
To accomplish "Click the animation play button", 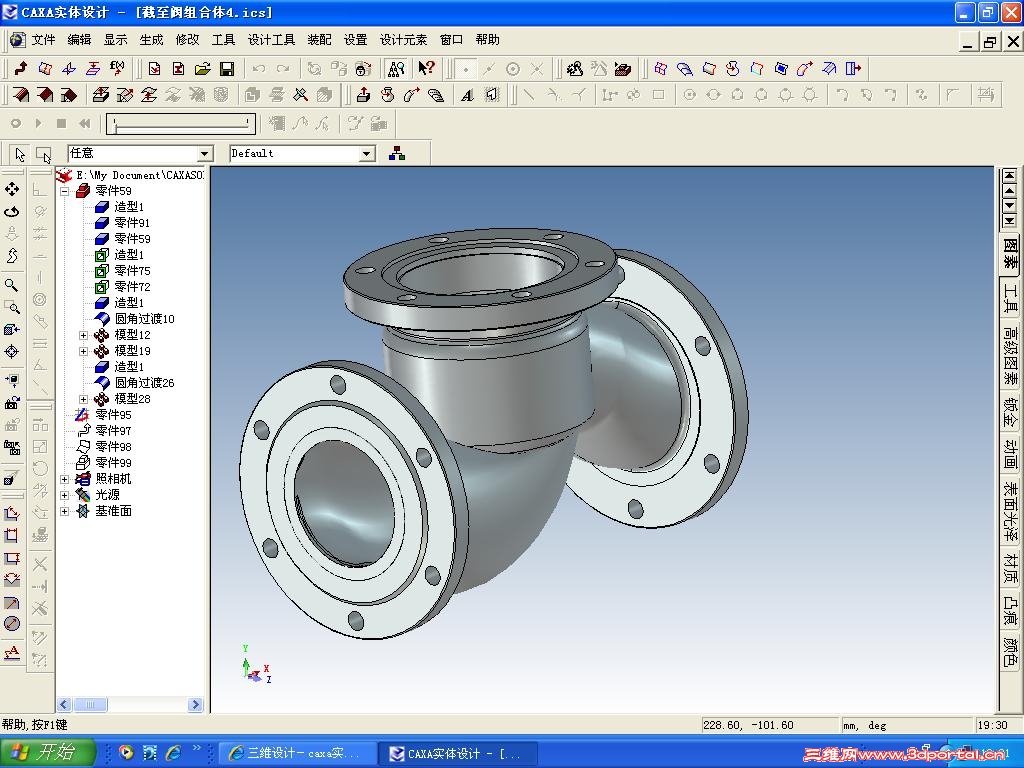I will pos(39,123).
